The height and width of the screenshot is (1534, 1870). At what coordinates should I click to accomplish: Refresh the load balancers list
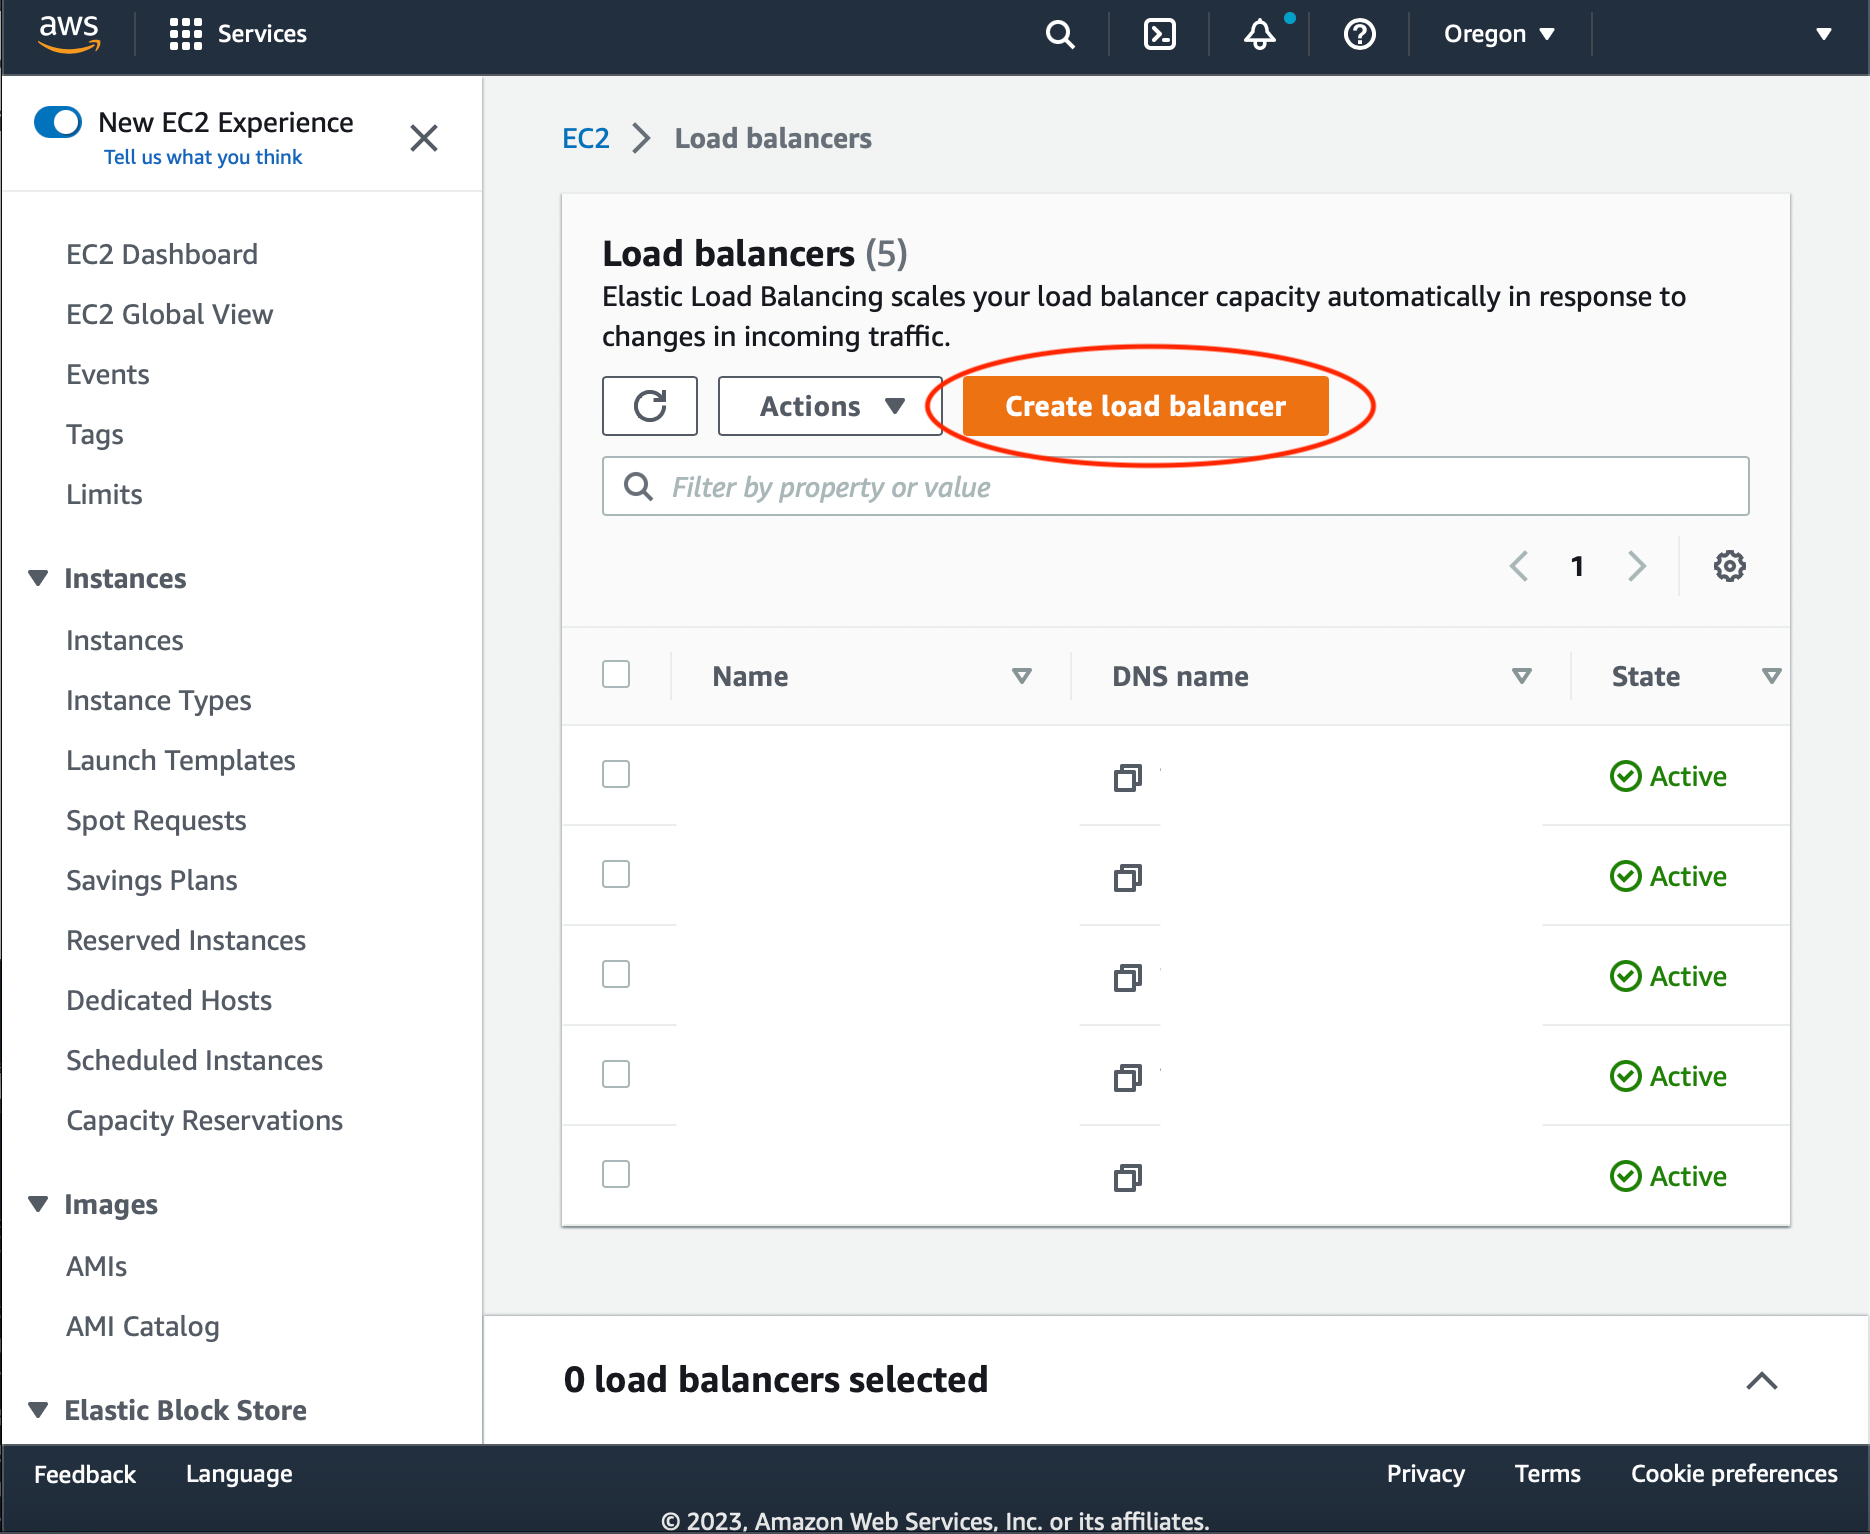[650, 406]
